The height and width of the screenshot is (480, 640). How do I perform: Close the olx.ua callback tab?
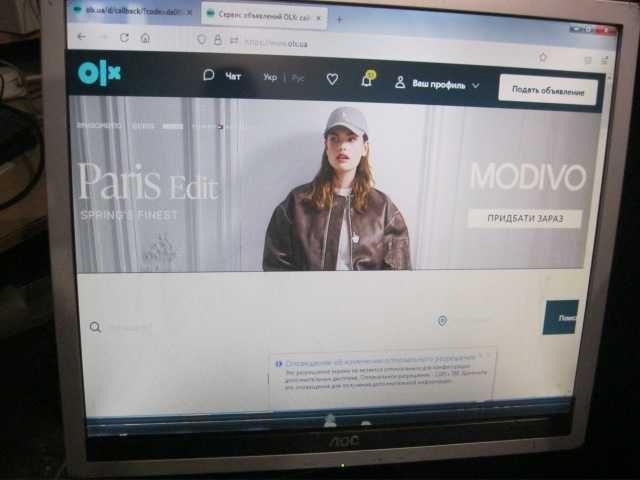coord(189,13)
